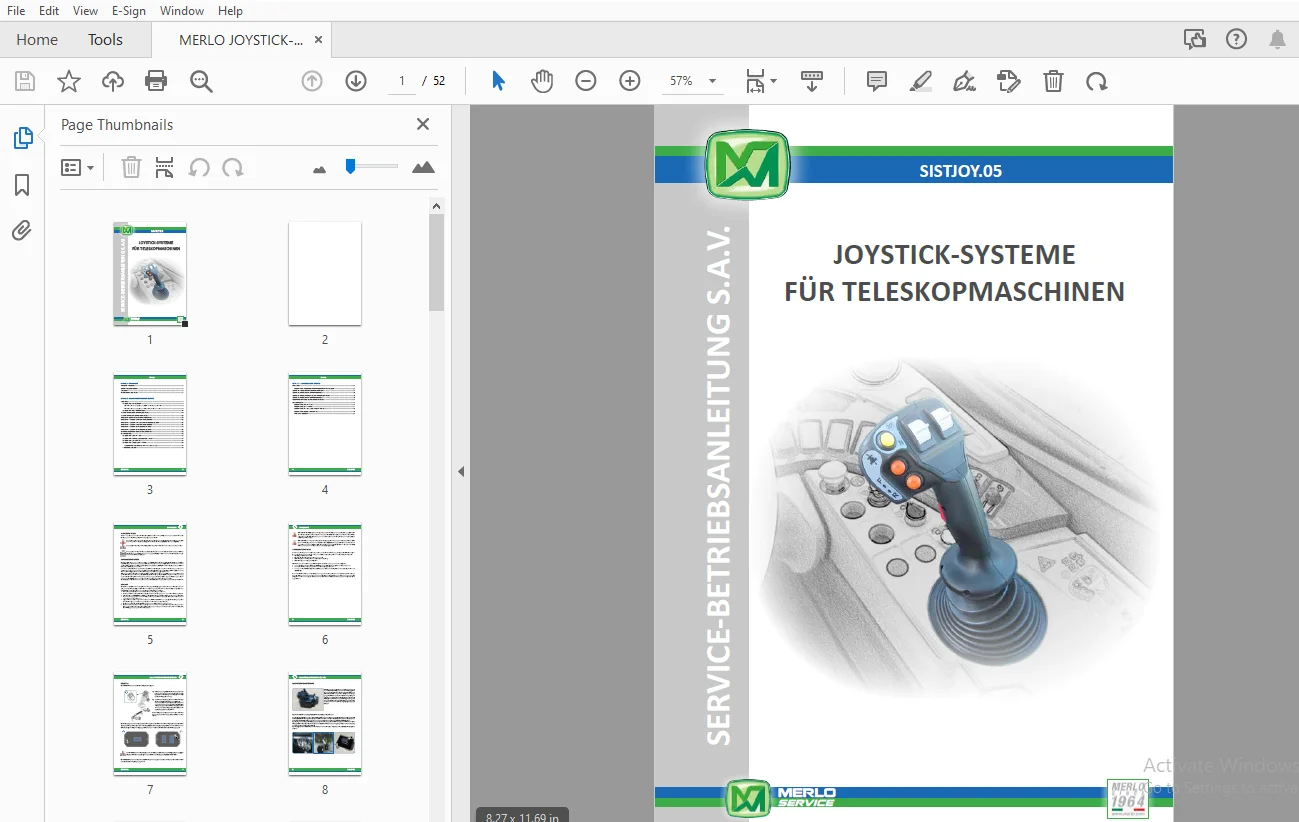This screenshot has width=1299, height=822.
Task: Click the thumbnails panel scrollbar thumb
Action: pos(437,262)
